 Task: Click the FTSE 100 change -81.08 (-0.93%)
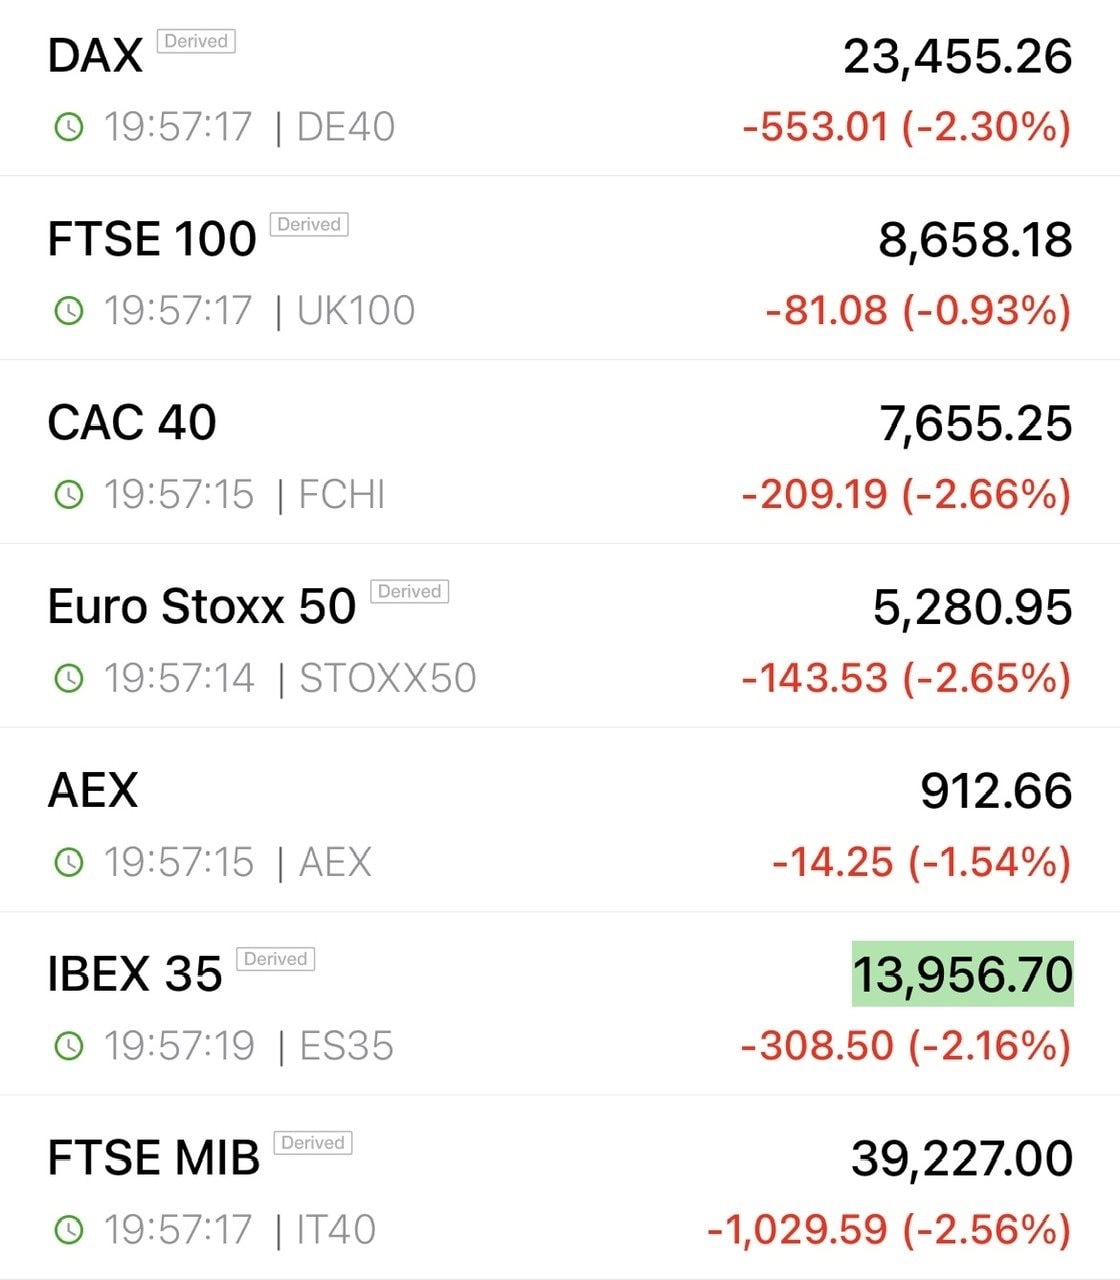coord(918,311)
